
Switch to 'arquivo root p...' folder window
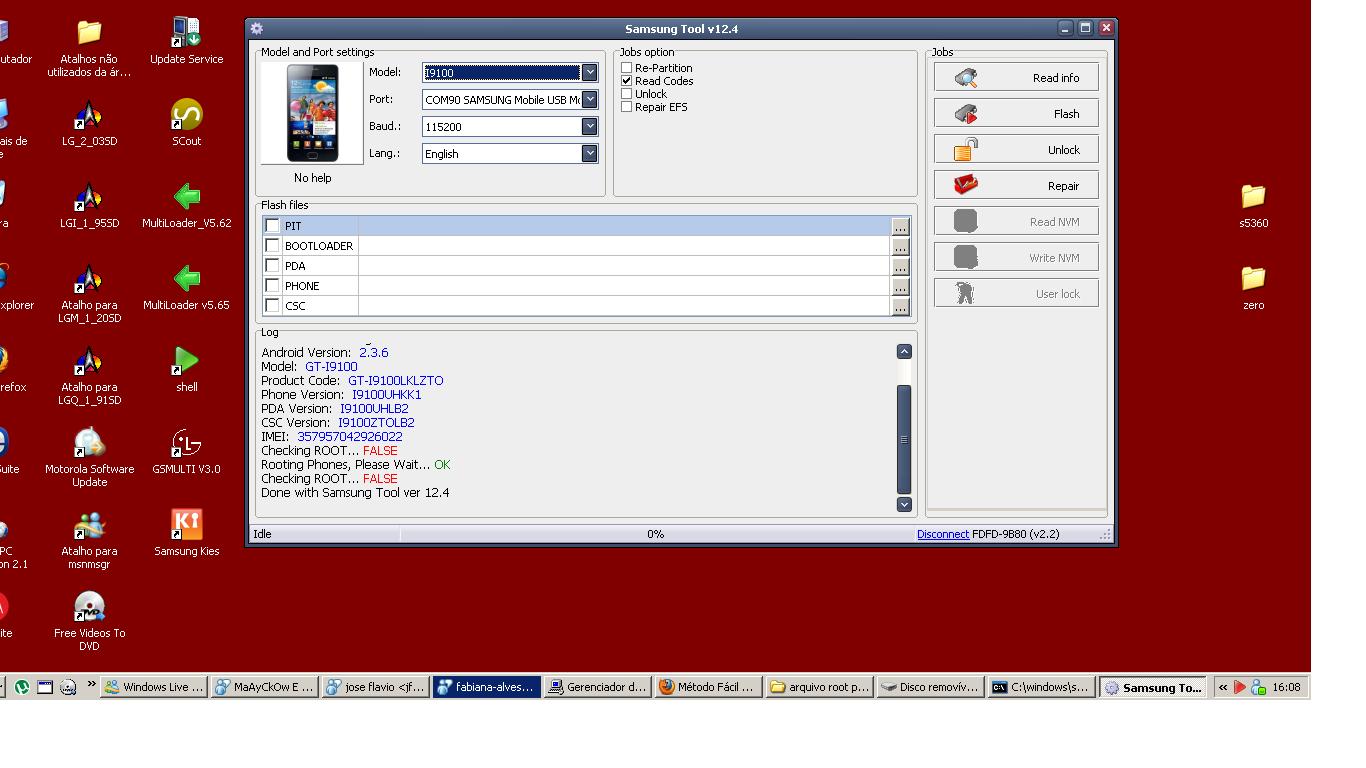coord(820,687)
